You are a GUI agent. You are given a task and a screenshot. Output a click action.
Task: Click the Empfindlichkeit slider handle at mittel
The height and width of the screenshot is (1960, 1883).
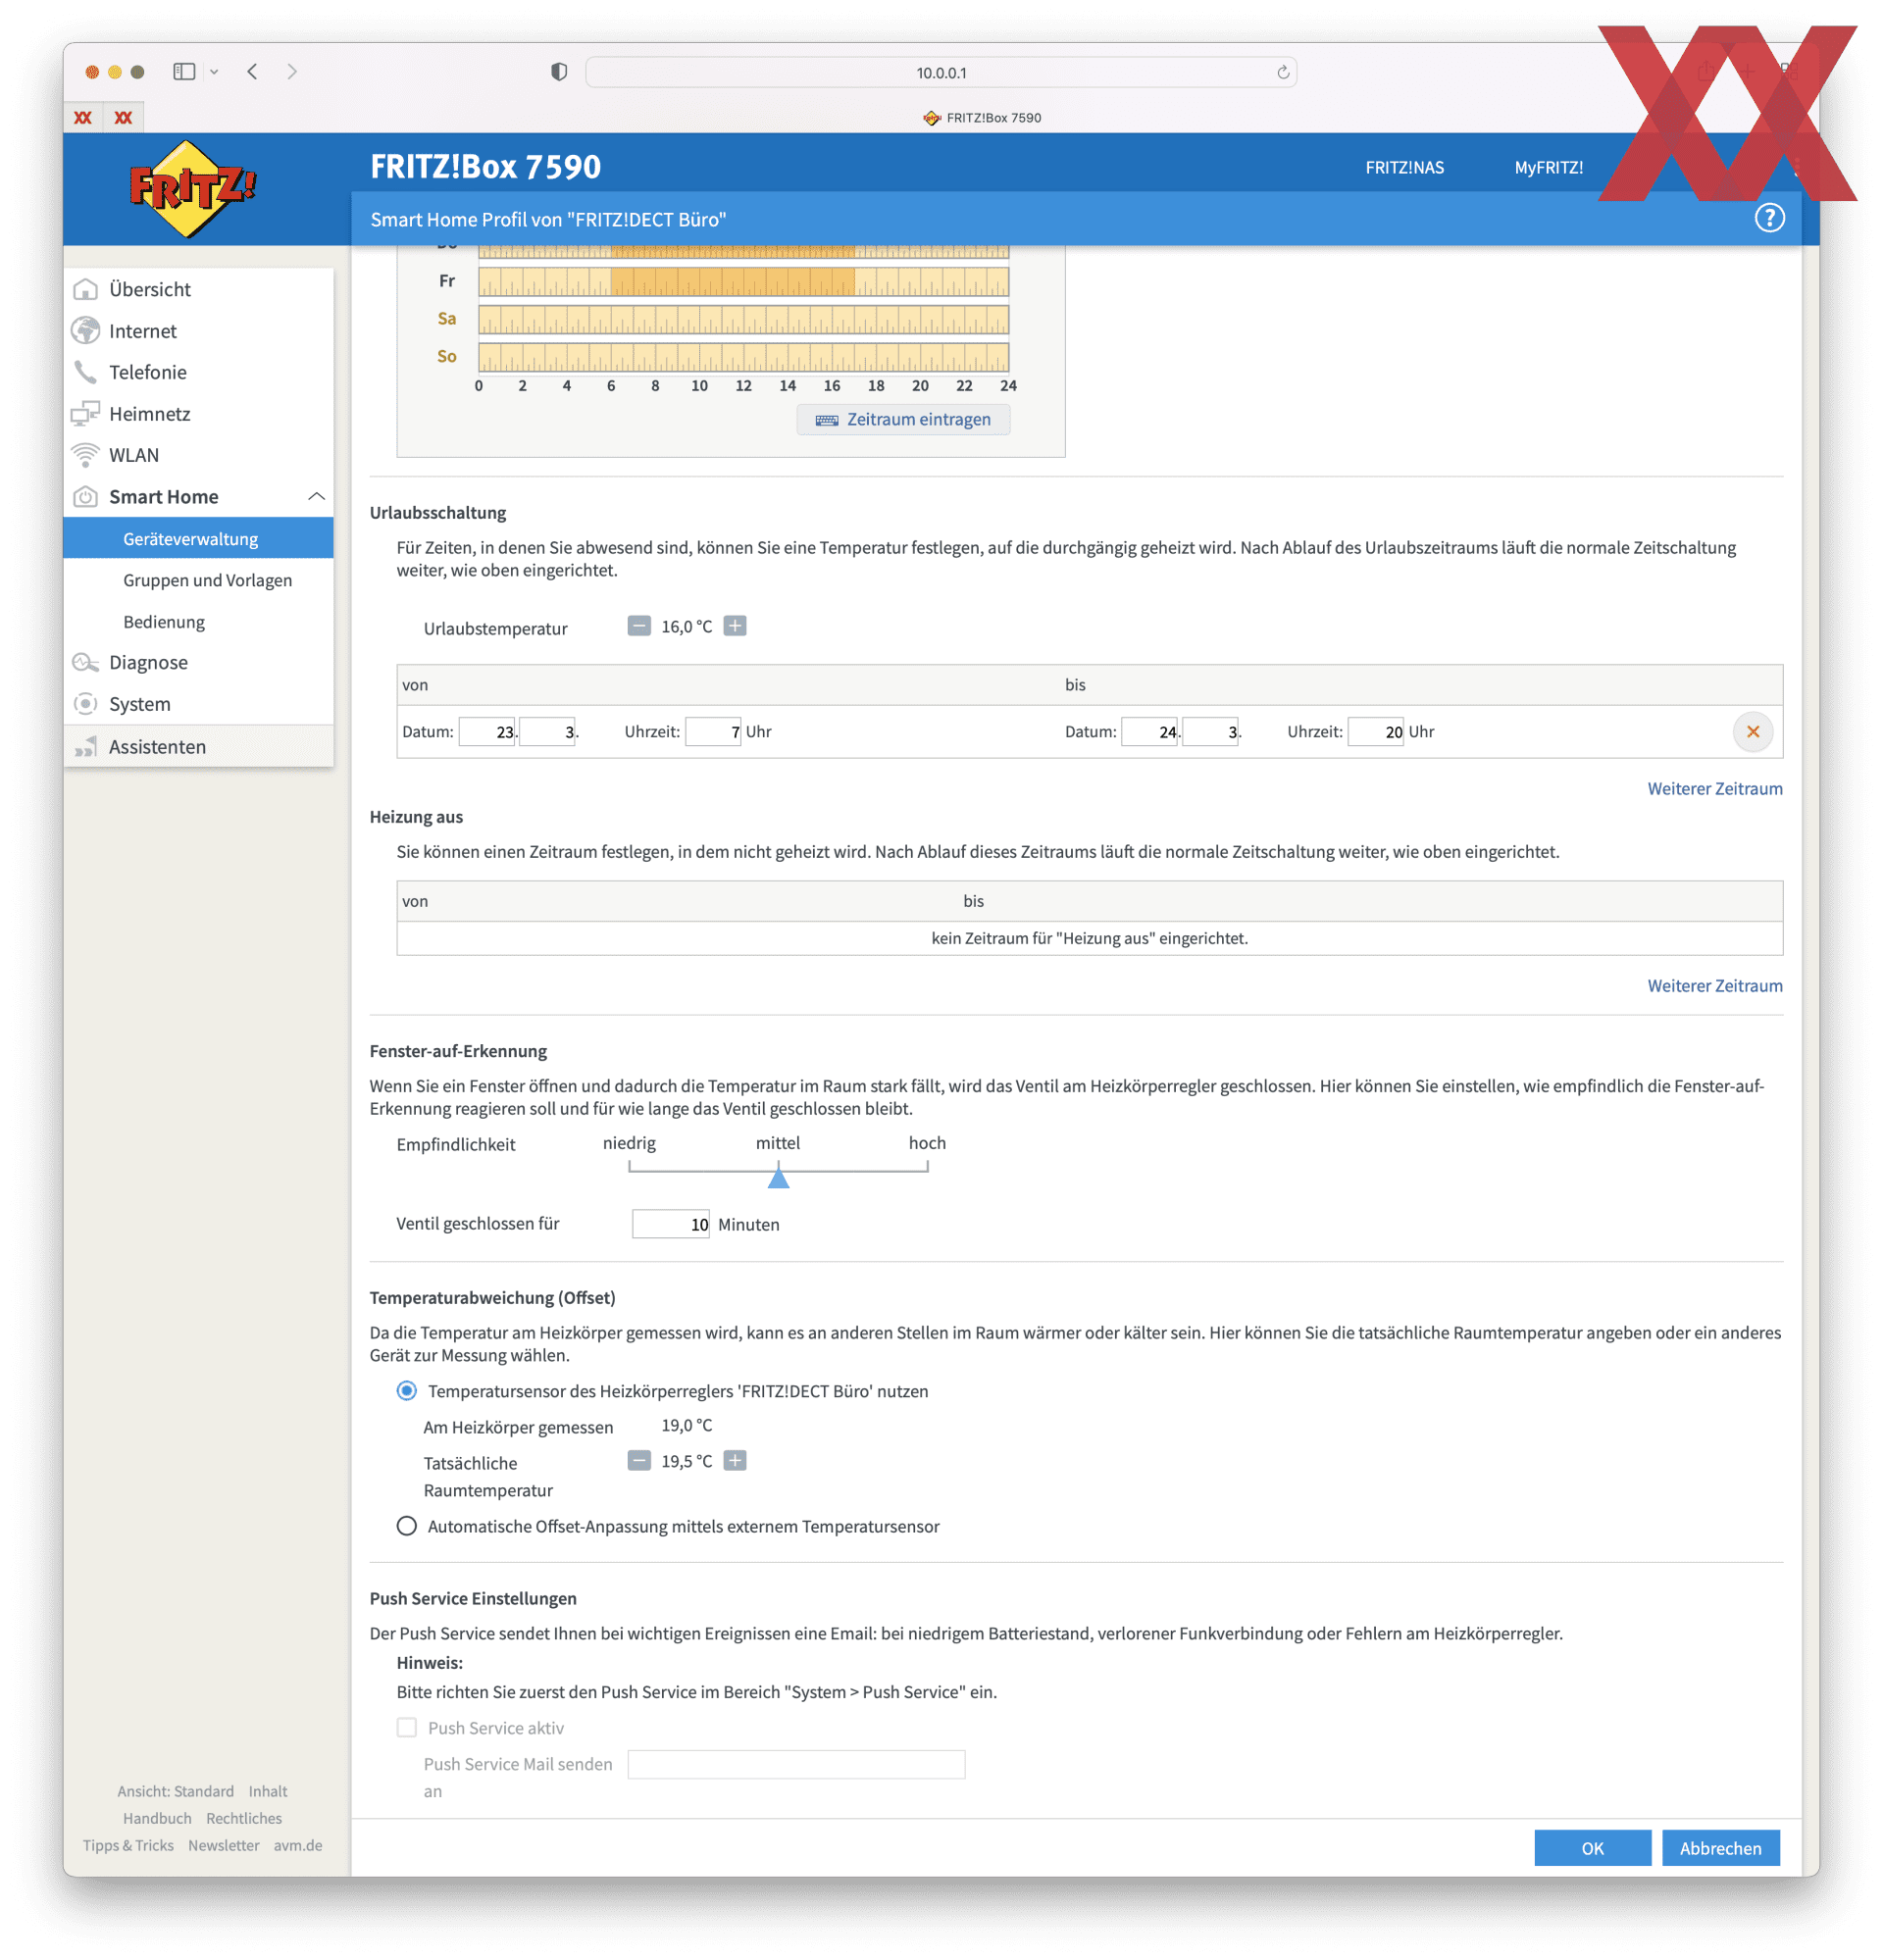778,1177
